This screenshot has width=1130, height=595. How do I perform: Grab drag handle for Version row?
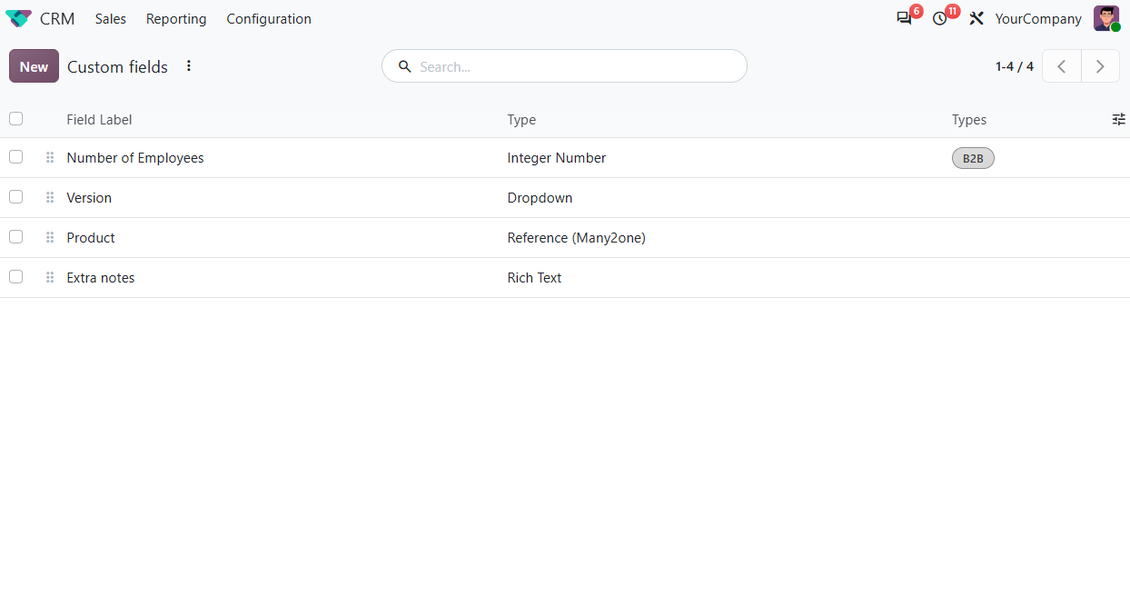click(50, 197)
